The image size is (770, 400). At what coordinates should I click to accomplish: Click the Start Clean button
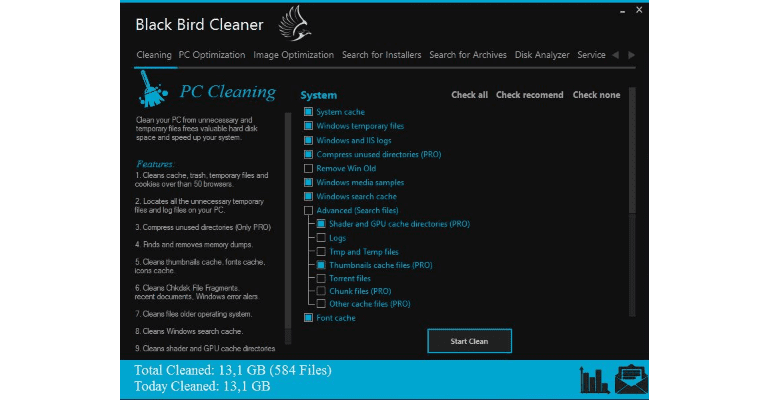[x=469, y=341]
